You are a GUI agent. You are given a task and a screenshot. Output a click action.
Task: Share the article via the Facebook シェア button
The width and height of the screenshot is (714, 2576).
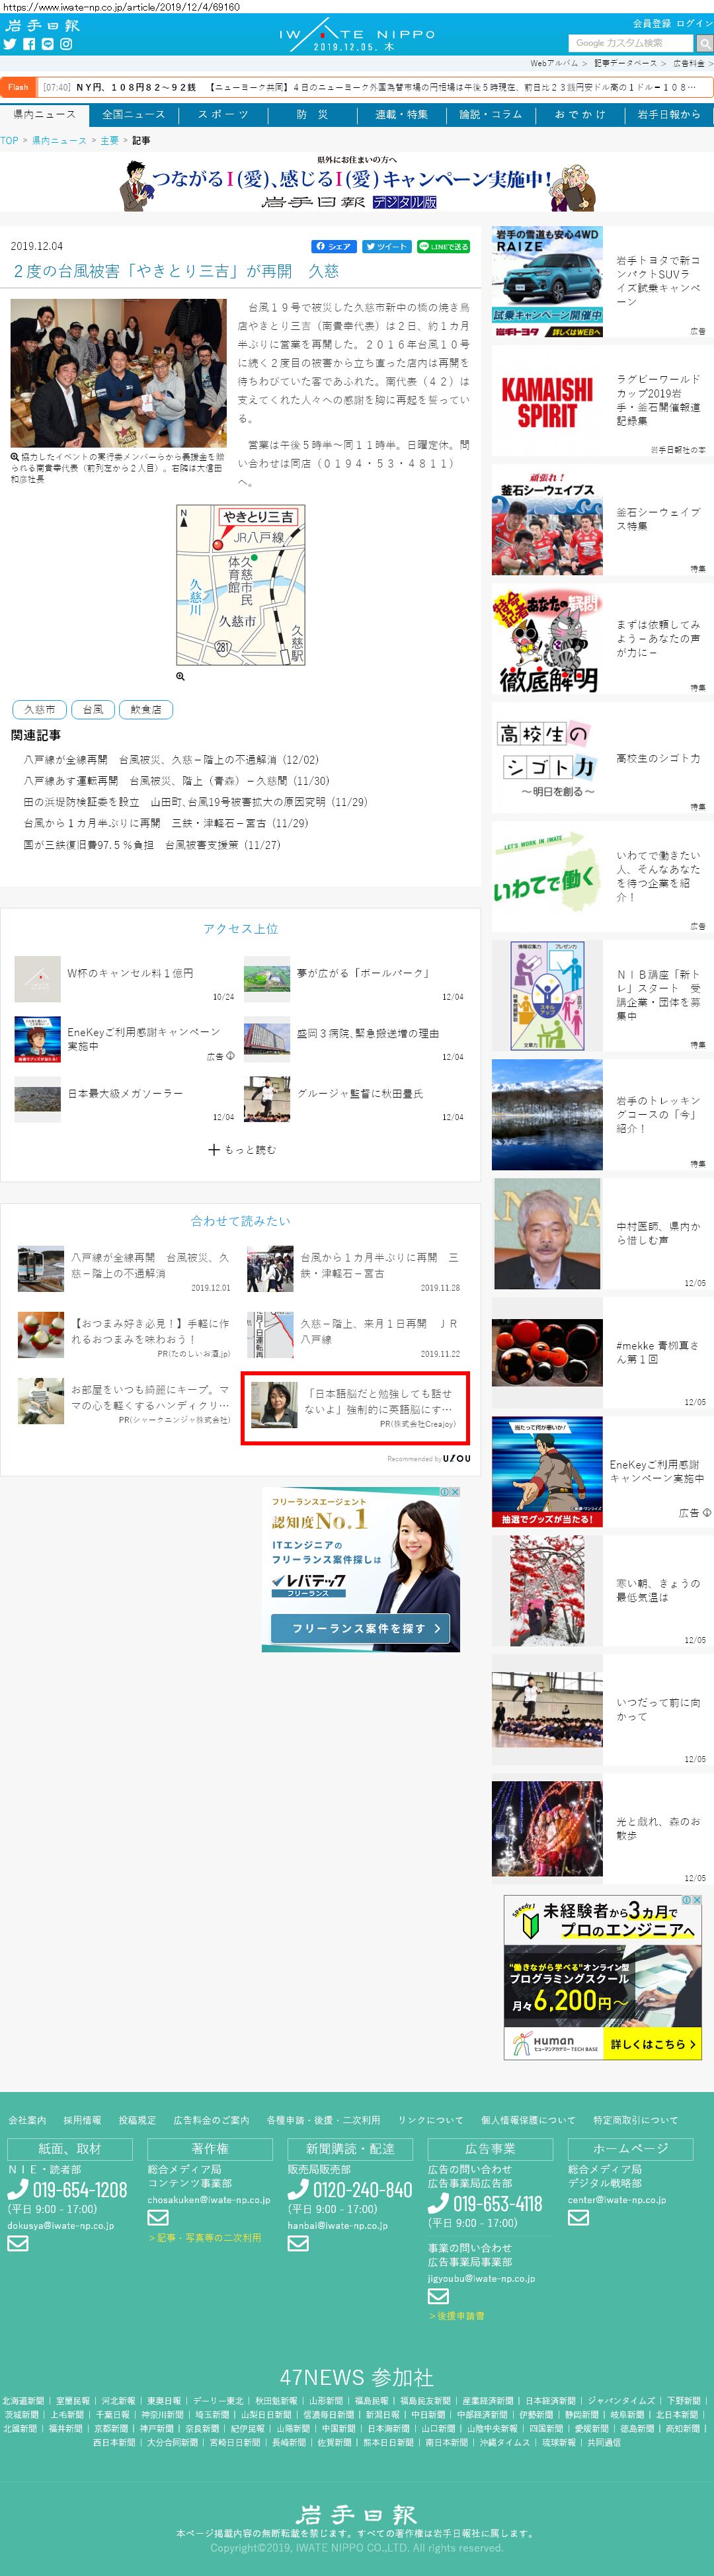(333, 246)
